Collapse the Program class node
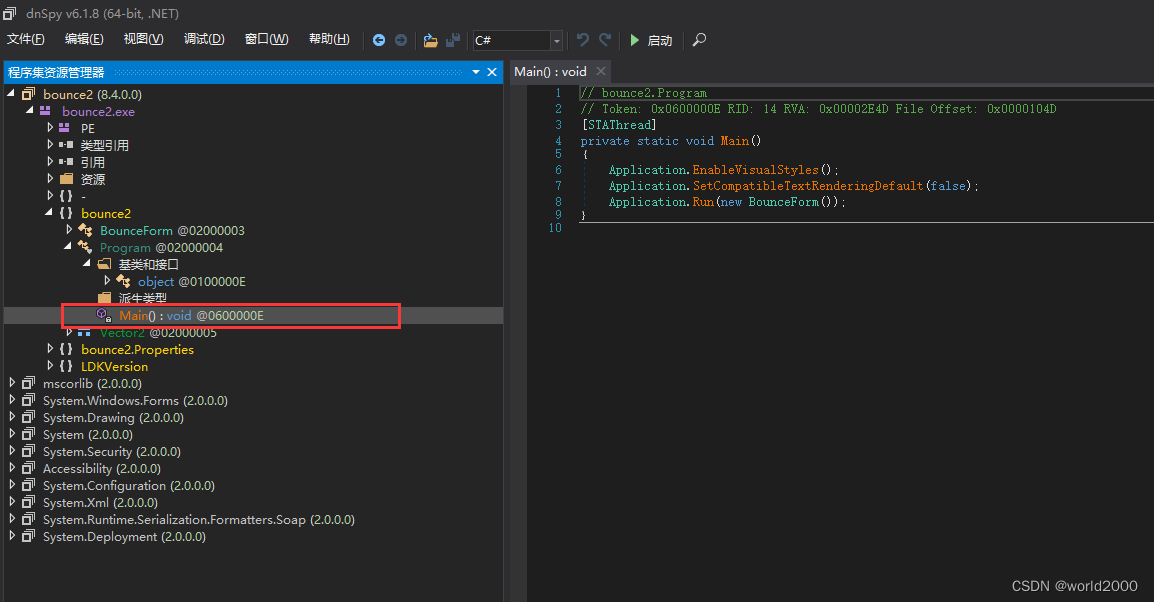 tap(68, 247)
